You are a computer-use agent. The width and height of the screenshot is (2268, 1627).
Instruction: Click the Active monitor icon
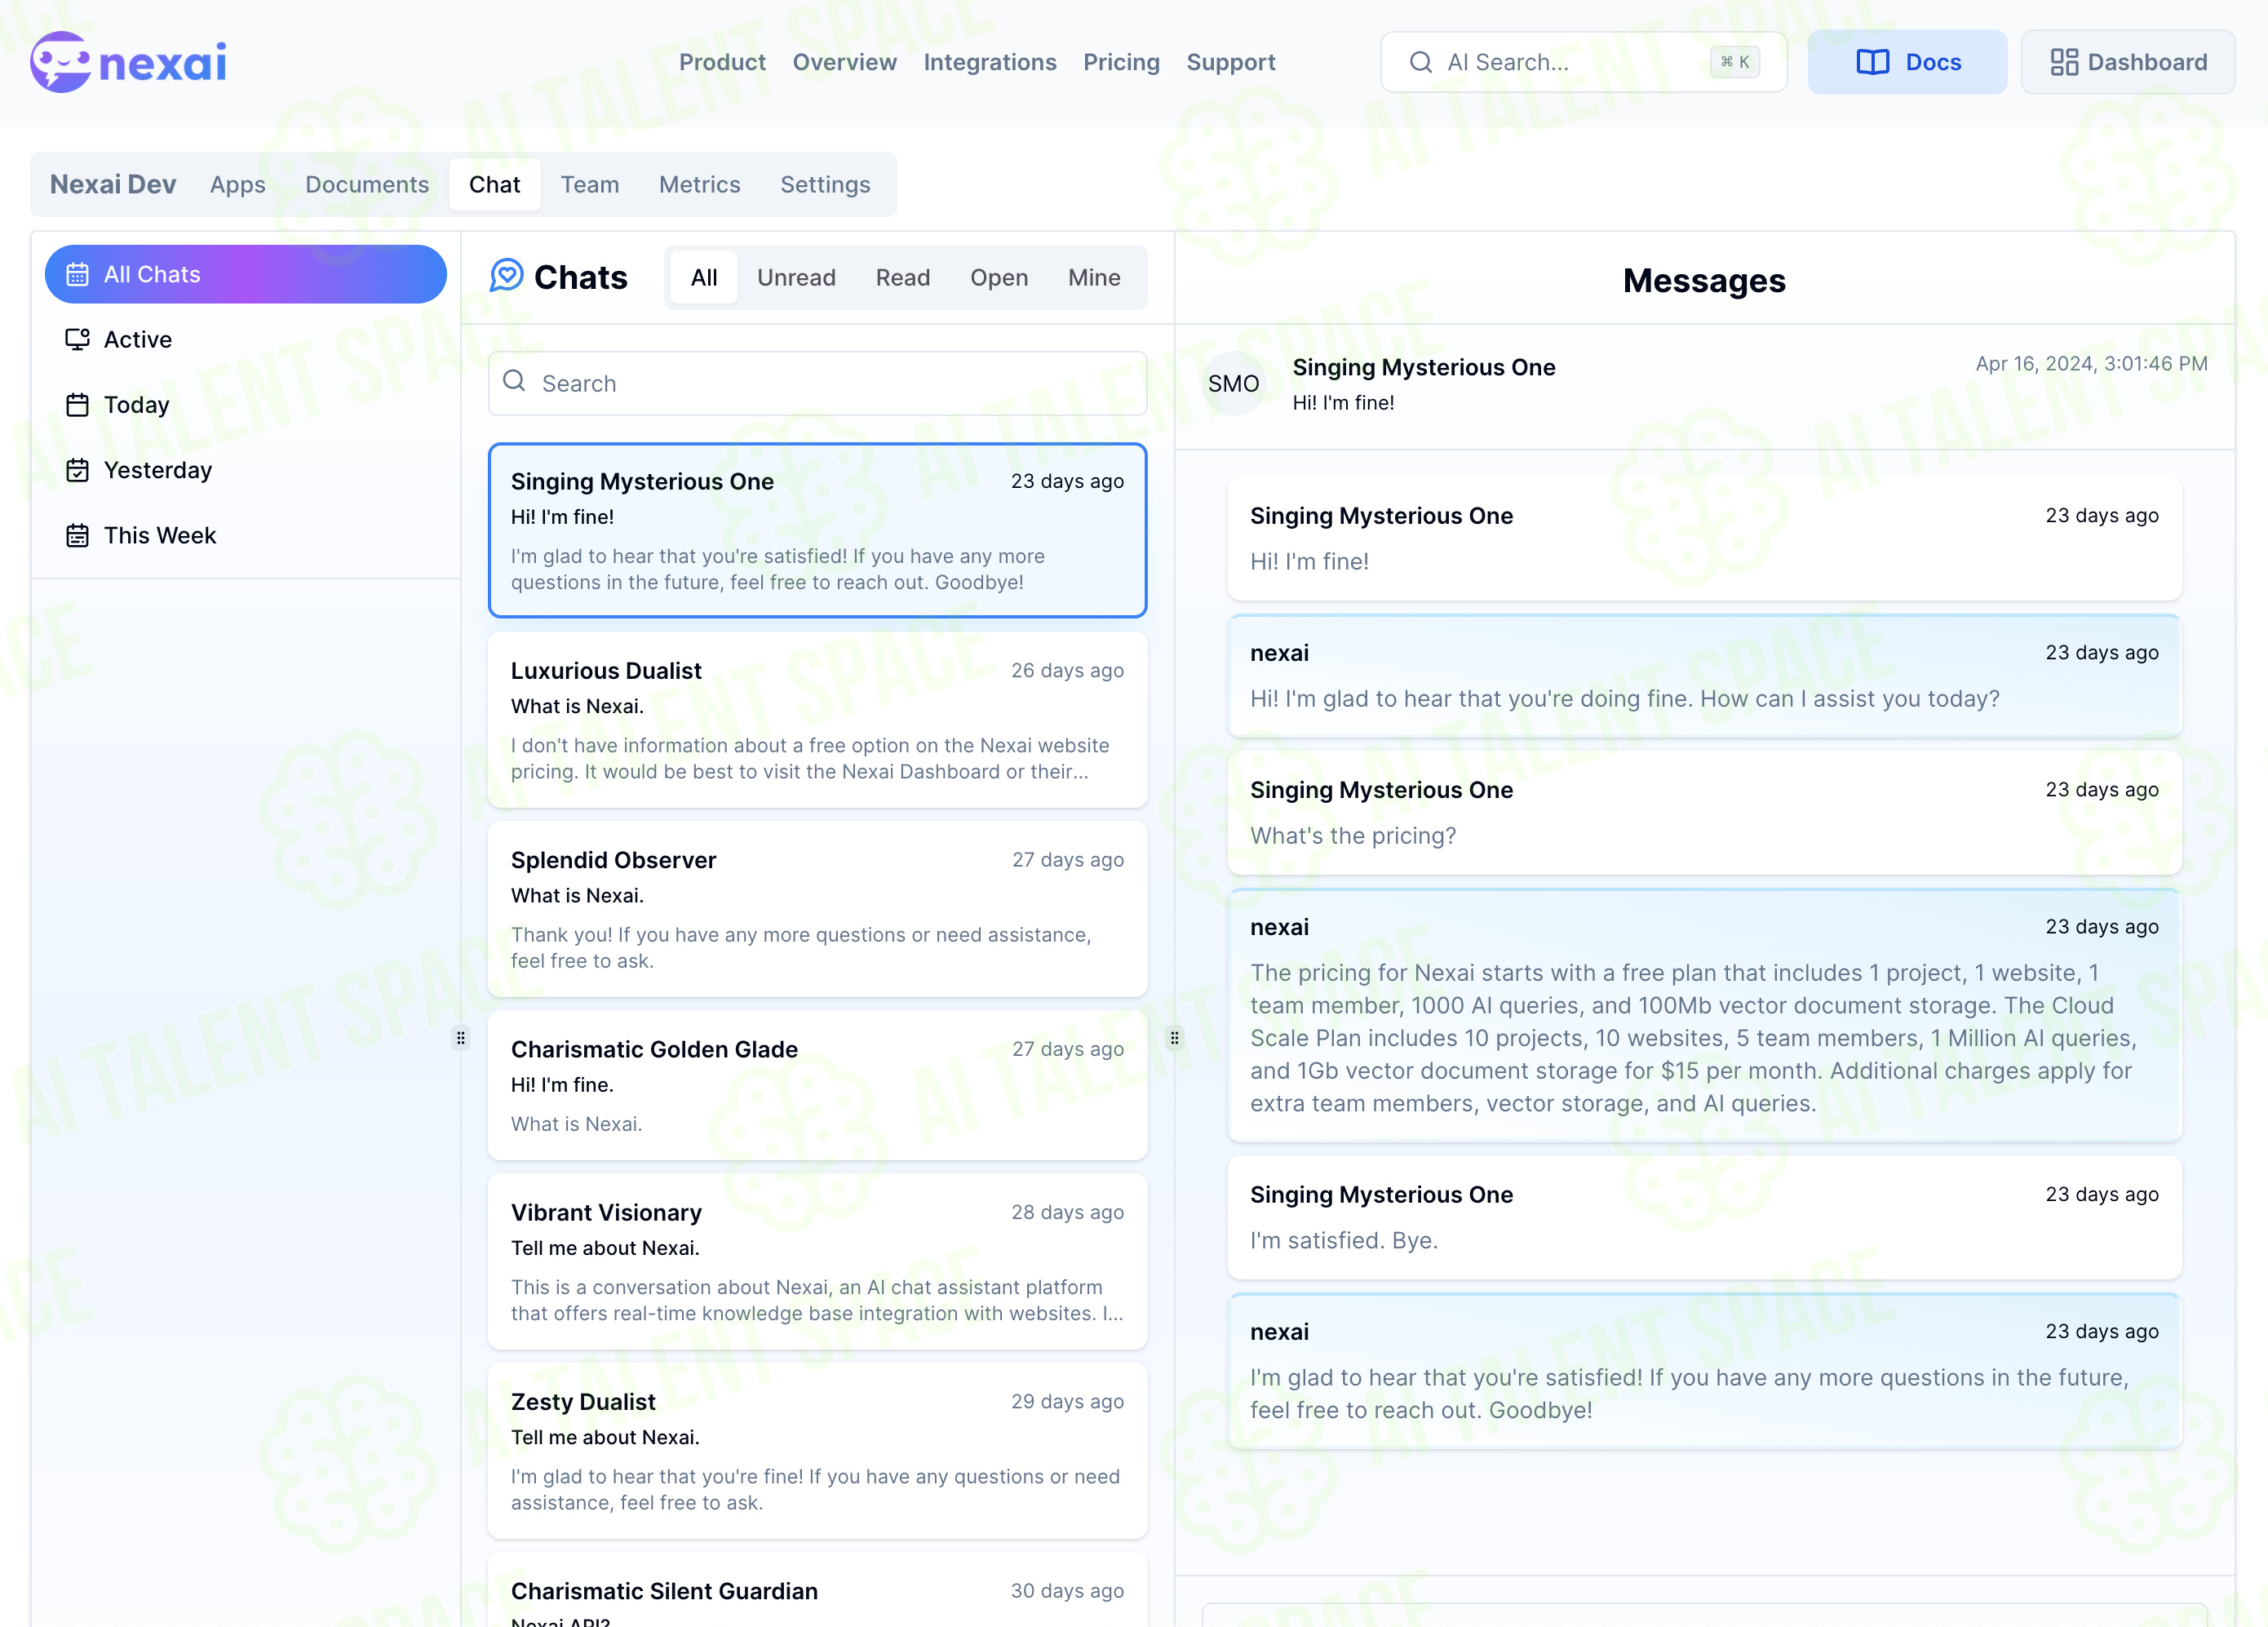tap(77, 339)
